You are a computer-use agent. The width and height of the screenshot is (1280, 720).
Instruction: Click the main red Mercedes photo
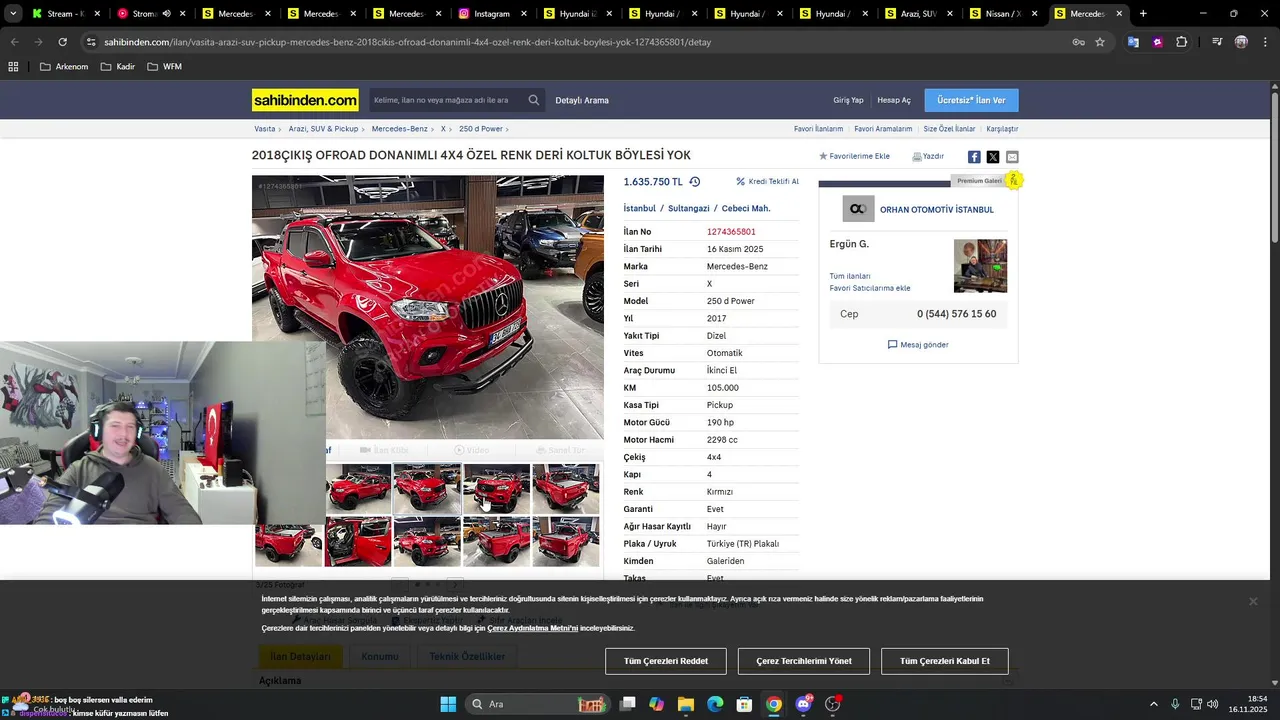(x=428, y=307)
